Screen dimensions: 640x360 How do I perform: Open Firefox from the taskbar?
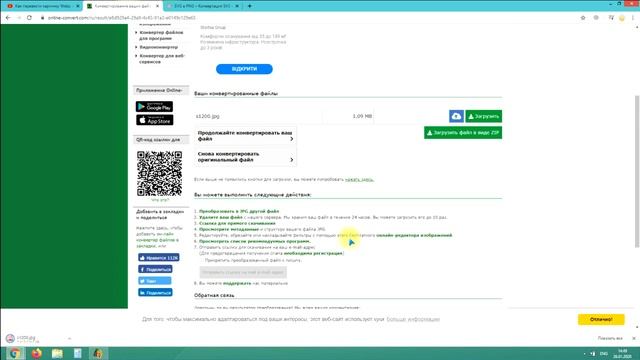pos(36,353)
